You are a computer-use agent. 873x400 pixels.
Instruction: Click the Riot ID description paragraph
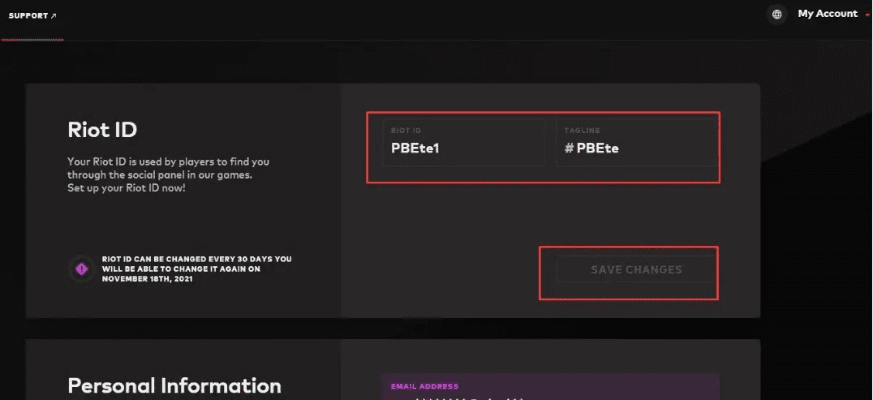[168, 174]
